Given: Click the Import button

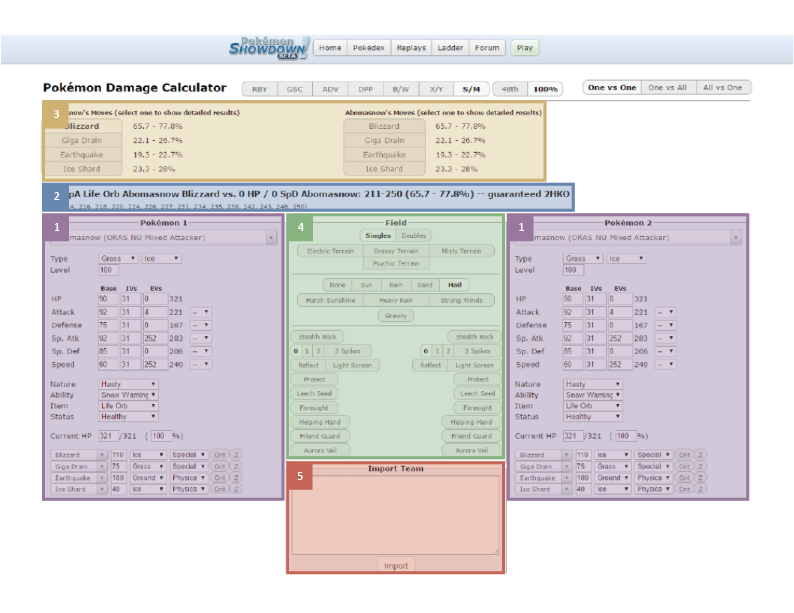Looking at the screenshot, I should (396, 565).
